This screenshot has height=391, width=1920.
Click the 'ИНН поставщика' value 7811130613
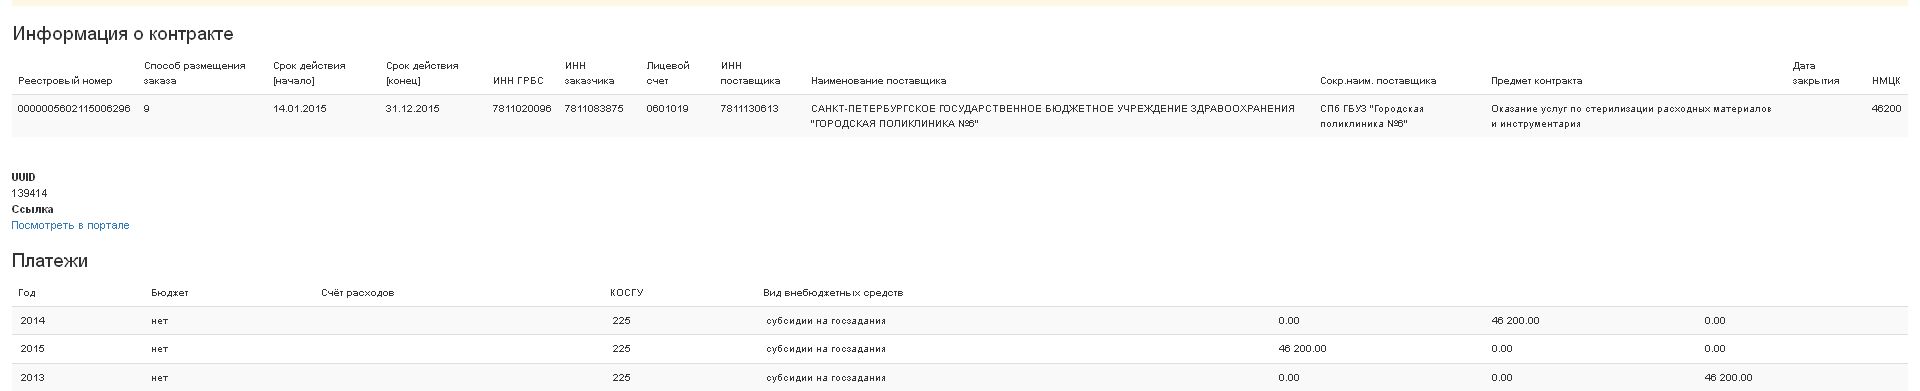(x=749, y=109)
